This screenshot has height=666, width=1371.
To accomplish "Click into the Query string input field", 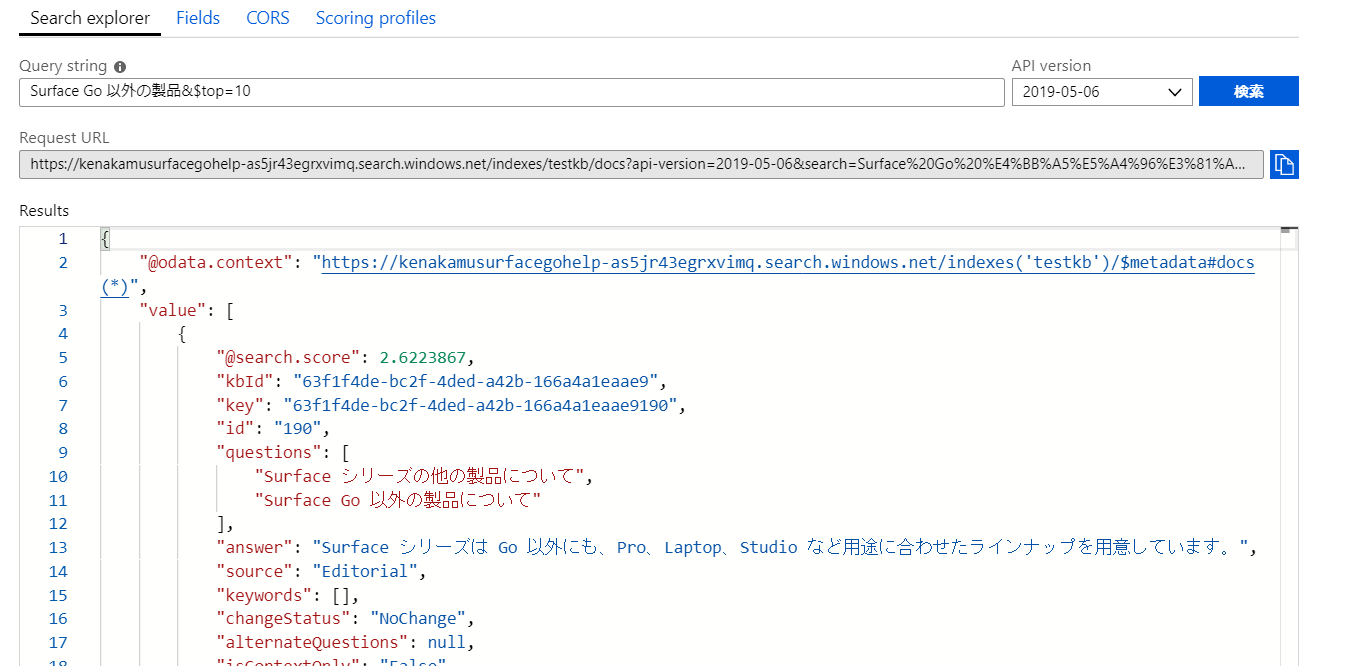I will pyautogui.click(x=511, y=92).
